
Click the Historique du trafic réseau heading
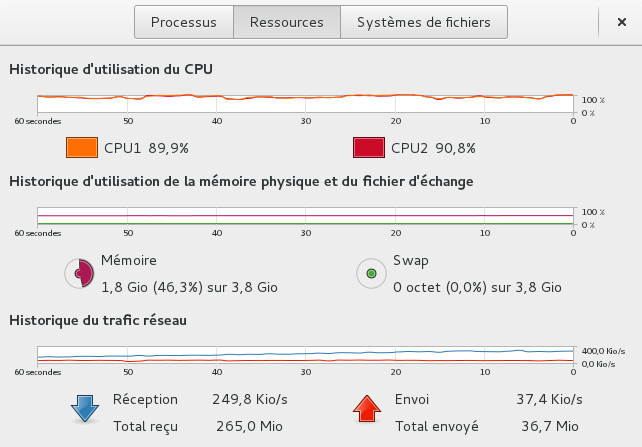pyautogui.click(x=98, y=320)
